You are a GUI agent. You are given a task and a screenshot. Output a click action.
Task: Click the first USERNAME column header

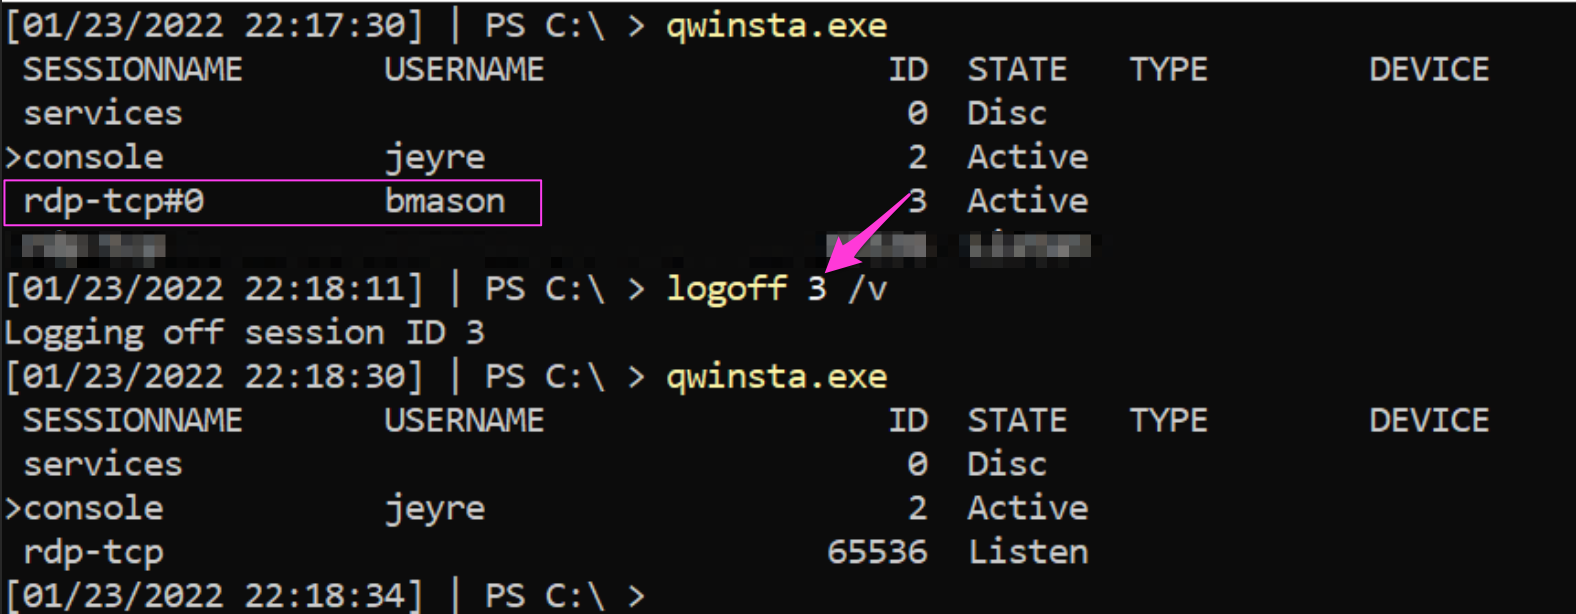tap(464, 69)
